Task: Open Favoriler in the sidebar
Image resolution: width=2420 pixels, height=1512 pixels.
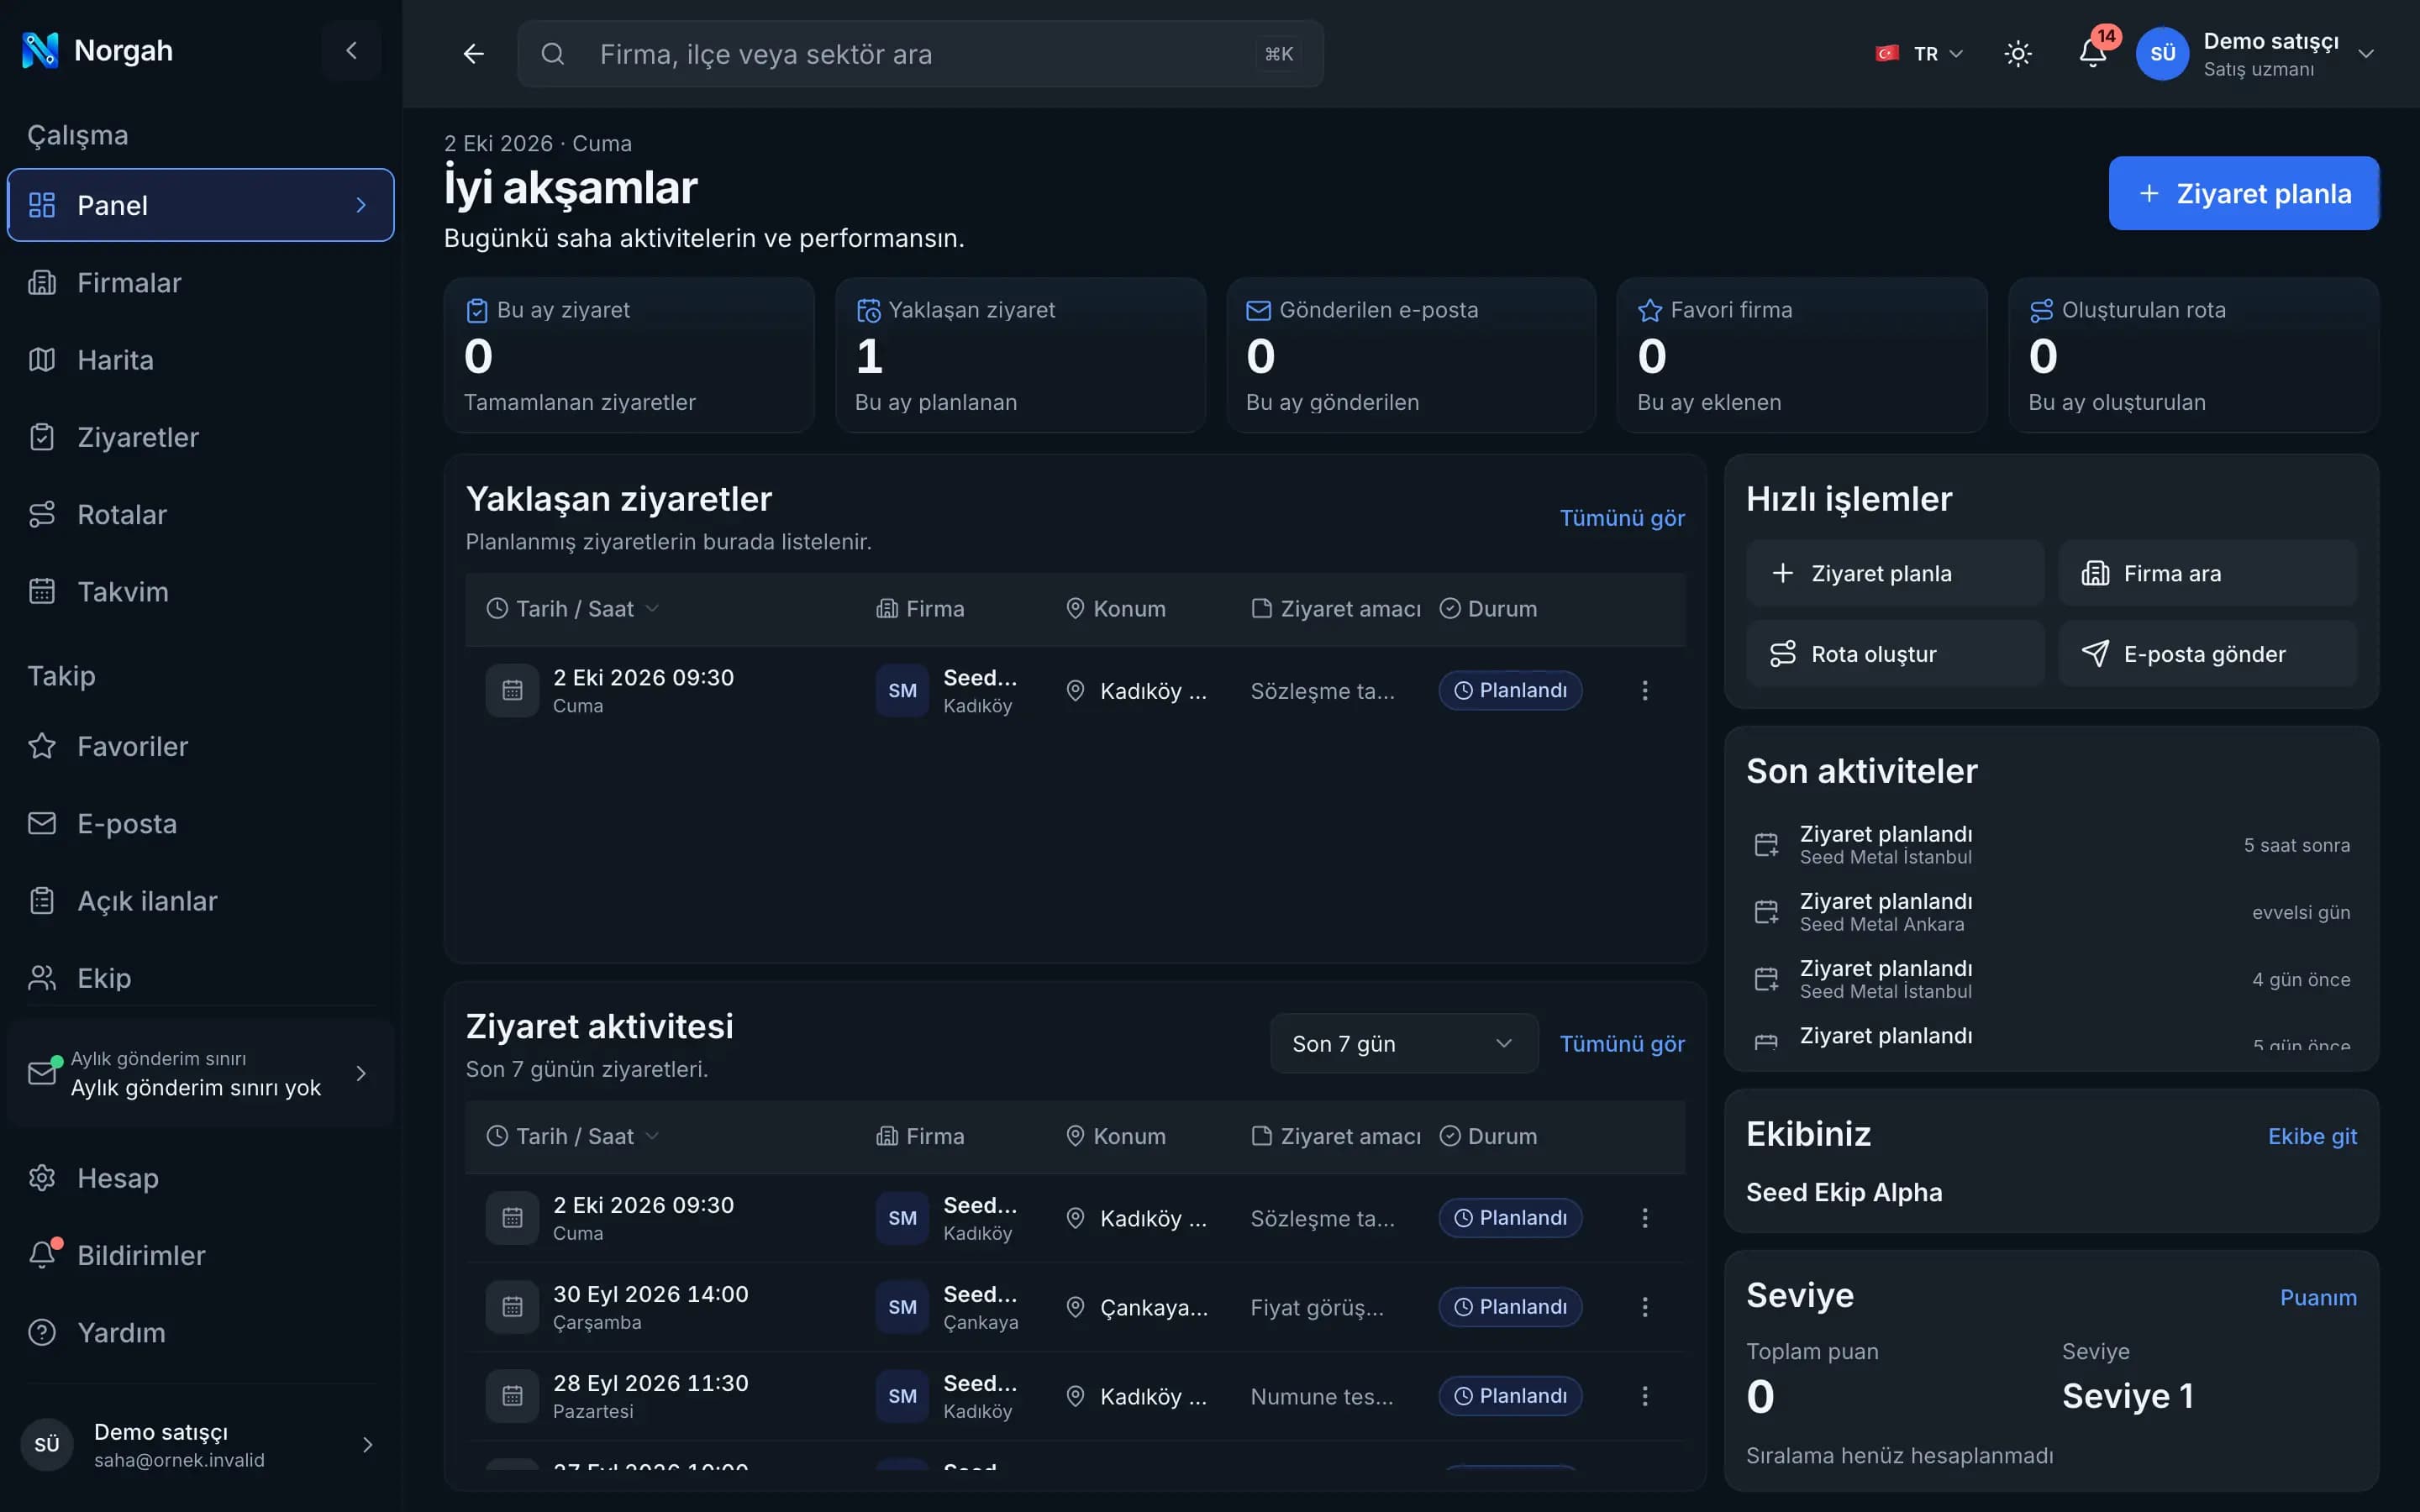Action: [200, 746]
